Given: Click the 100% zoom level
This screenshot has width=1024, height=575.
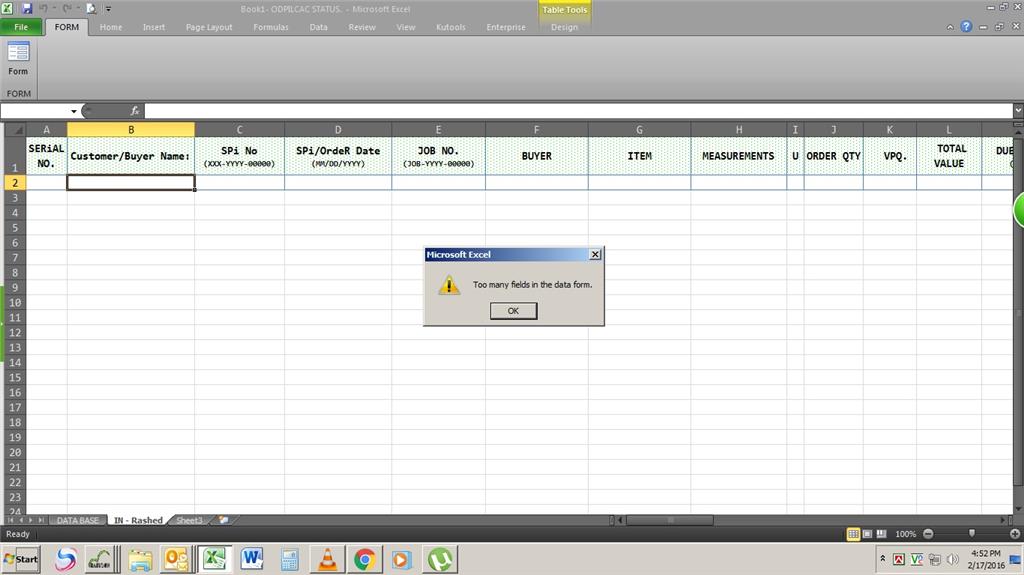Looking at the screenshot, I should (905, 534).
